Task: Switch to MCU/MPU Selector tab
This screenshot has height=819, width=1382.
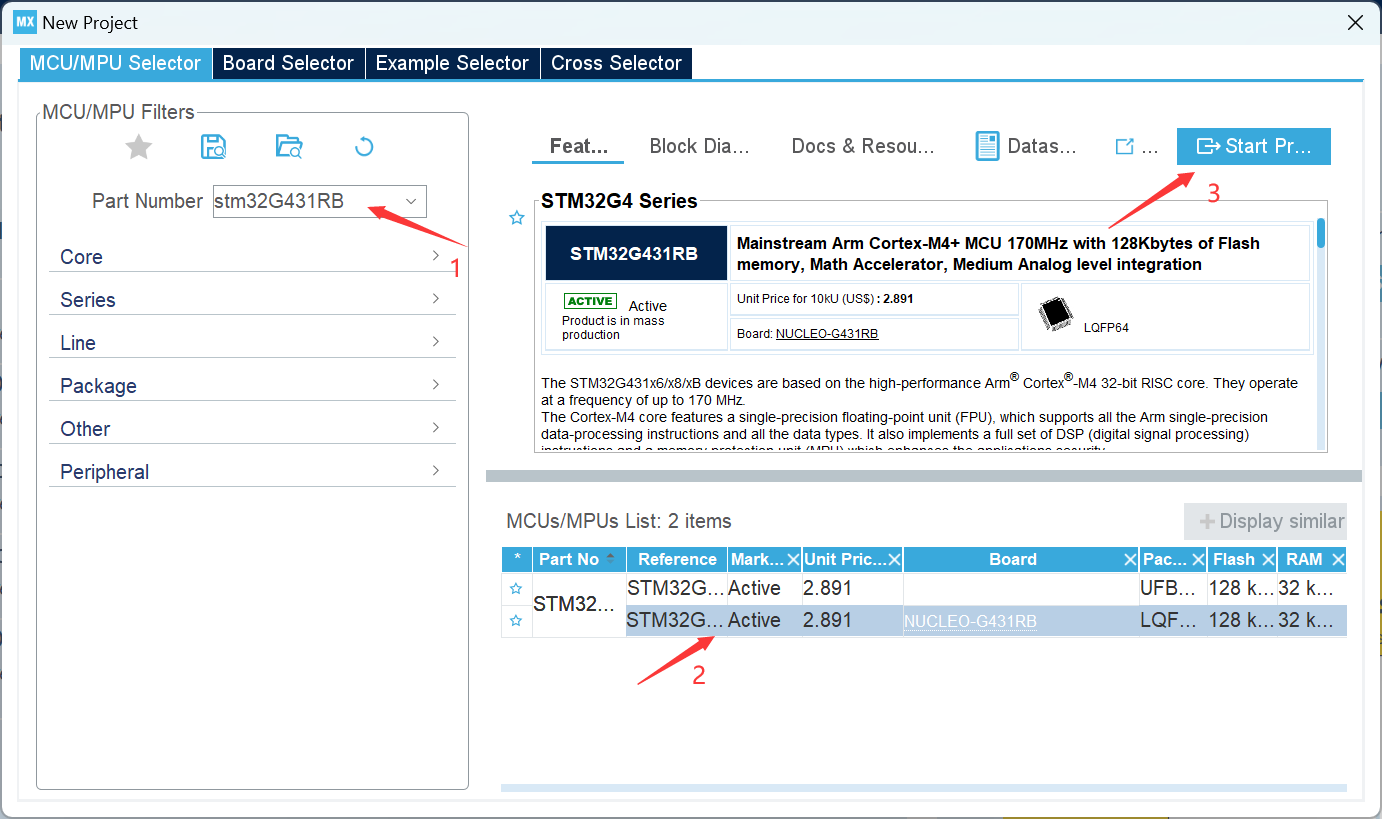Action: 115,63
